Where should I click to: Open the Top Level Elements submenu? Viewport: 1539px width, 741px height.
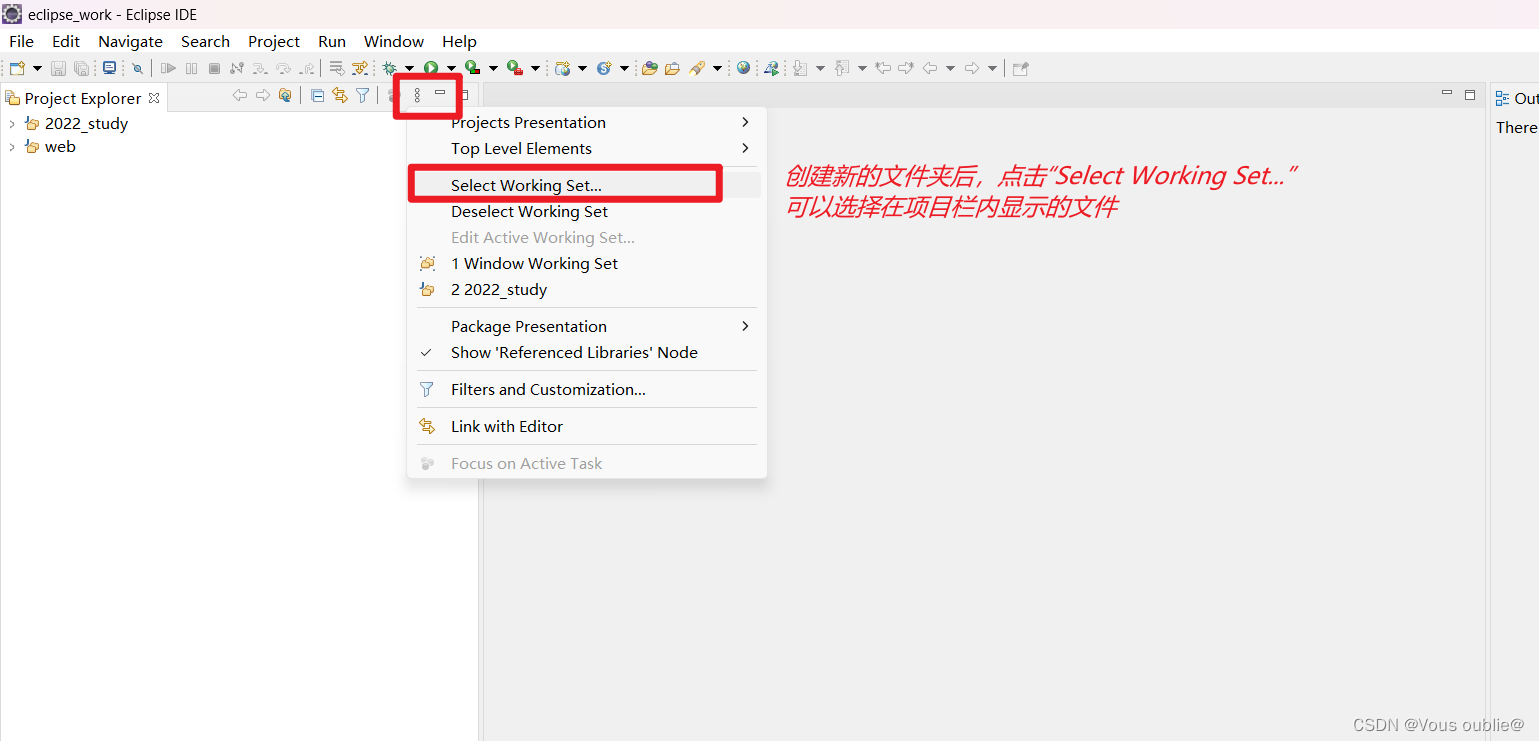click(586, 148)
